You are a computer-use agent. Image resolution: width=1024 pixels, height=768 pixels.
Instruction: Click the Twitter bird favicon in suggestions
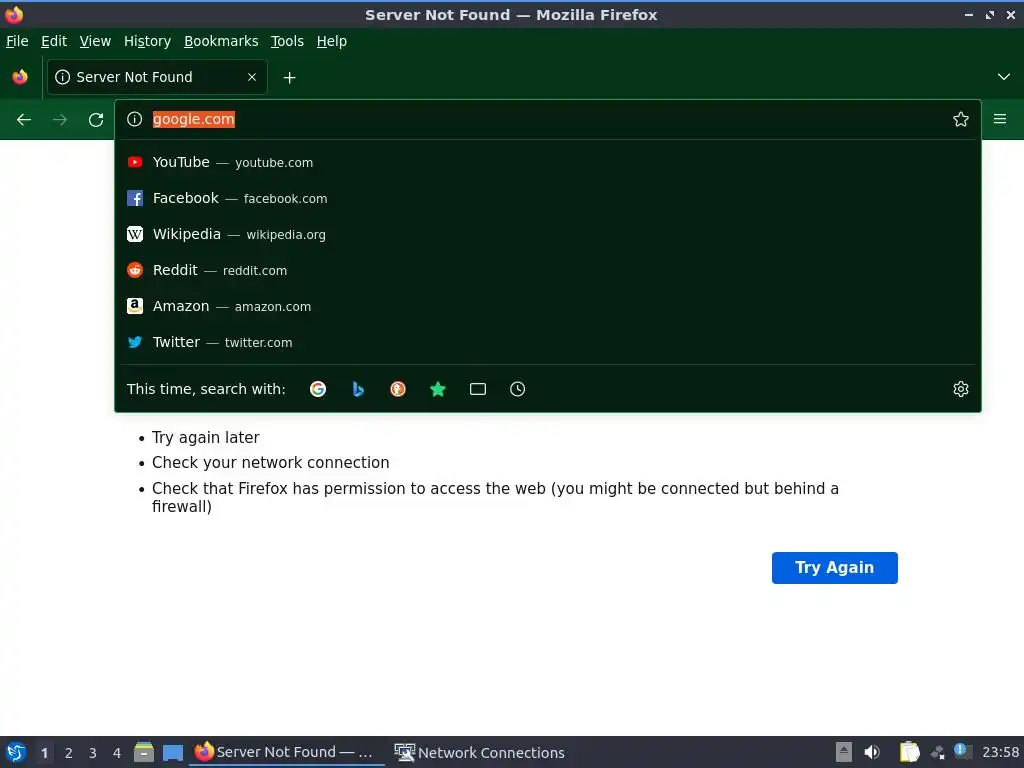click(x=135, y=342)
